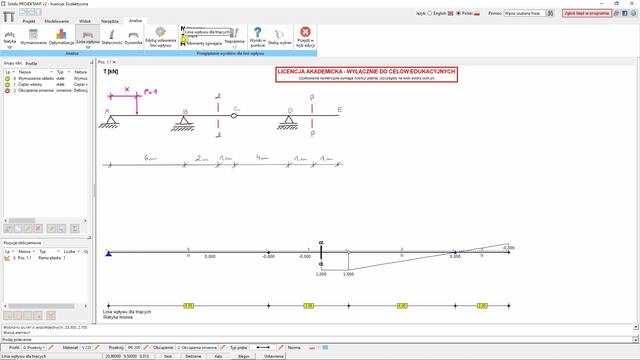Switch to the Modelowanie ribbon tab

tap(57, 21)
